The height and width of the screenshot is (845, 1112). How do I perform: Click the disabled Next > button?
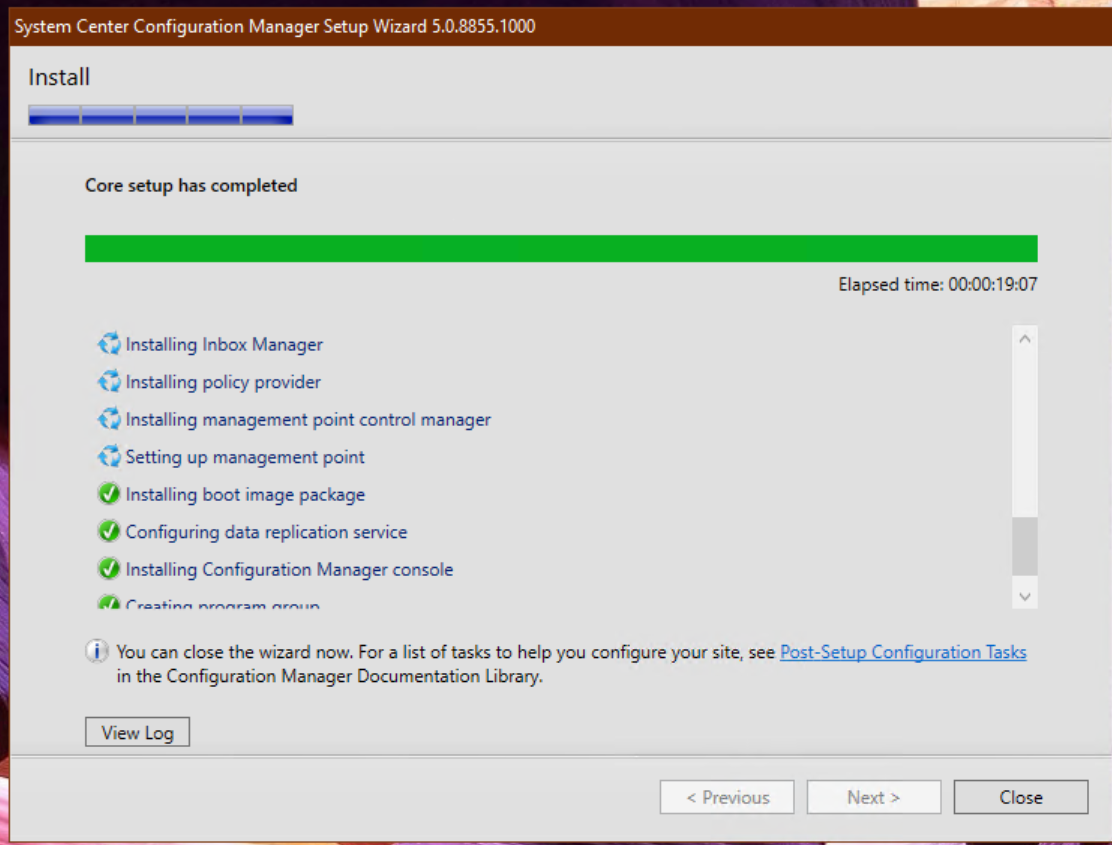pyautogui.click(x=874, y=798)
